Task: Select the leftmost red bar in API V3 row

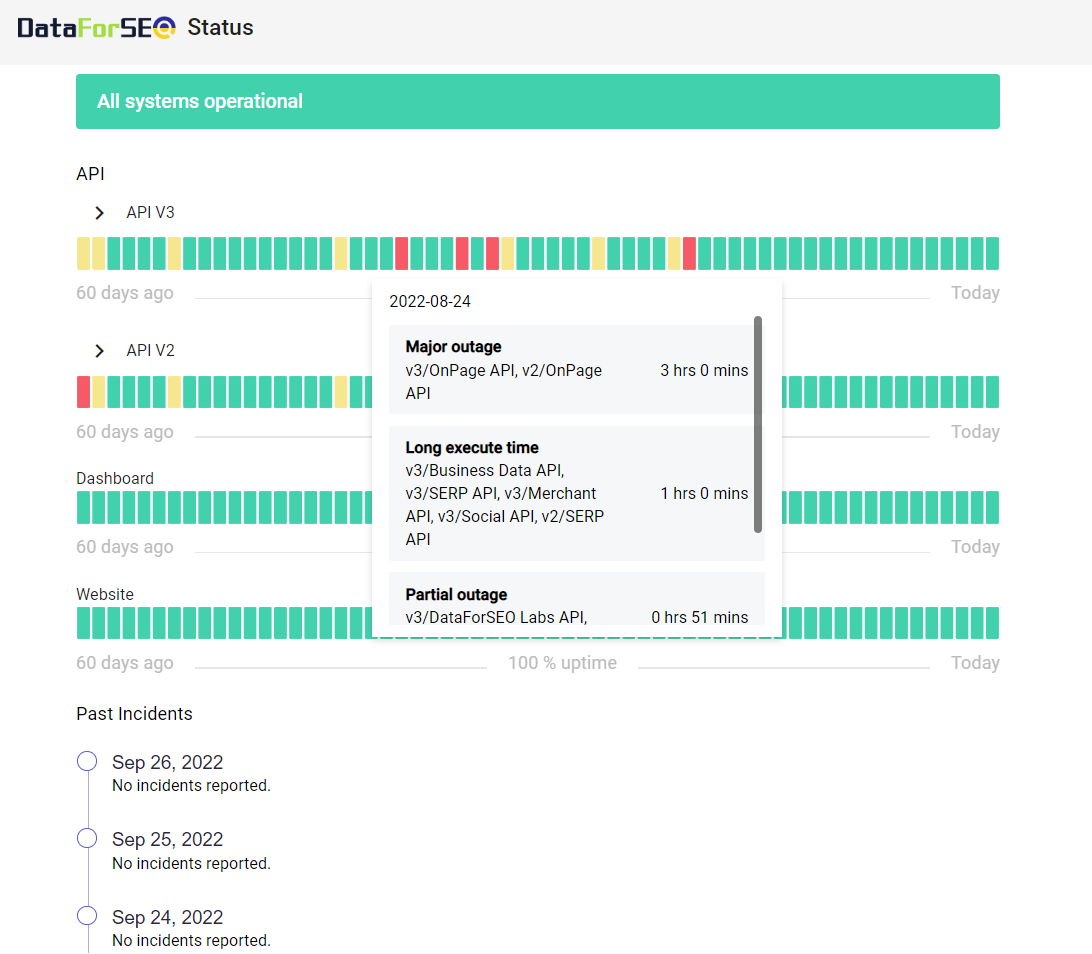Action: click(402, 253)
